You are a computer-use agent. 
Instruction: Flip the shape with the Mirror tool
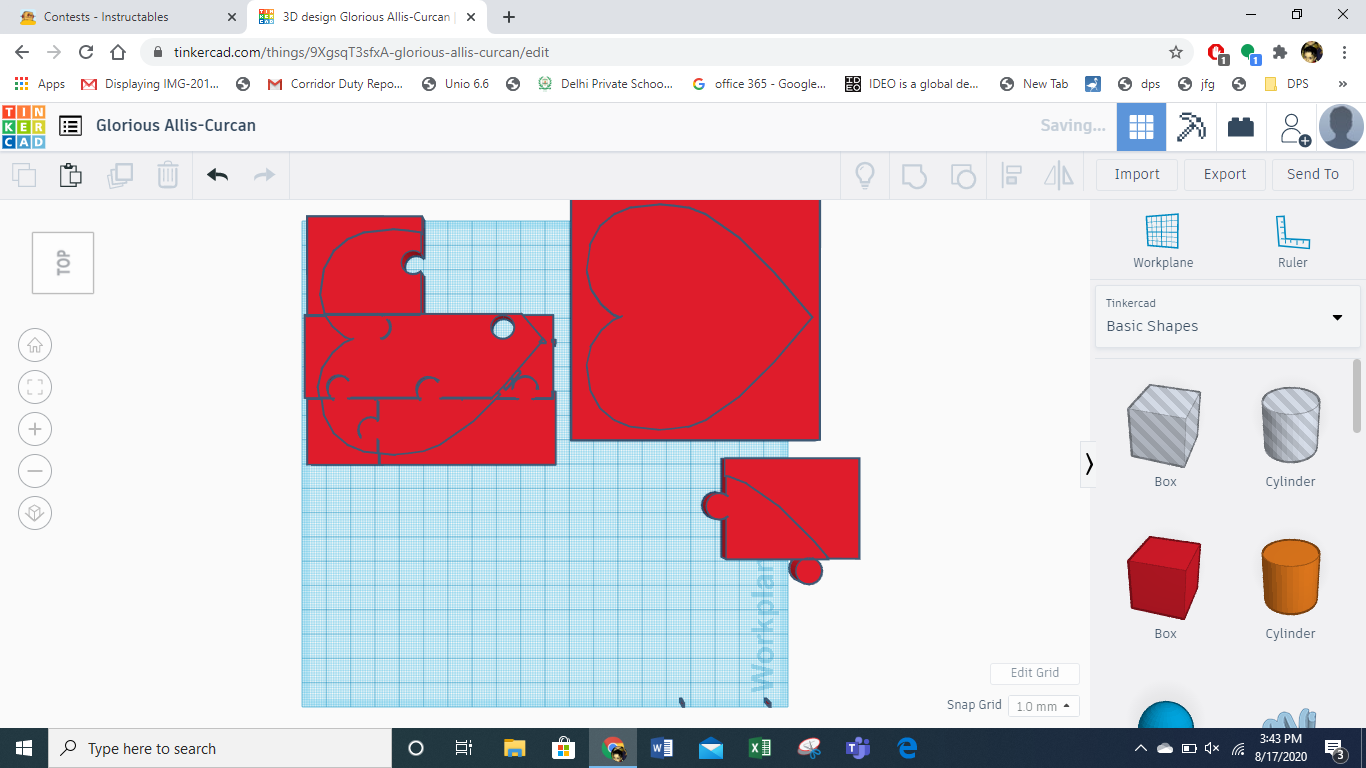click(x=1059, y=175)
